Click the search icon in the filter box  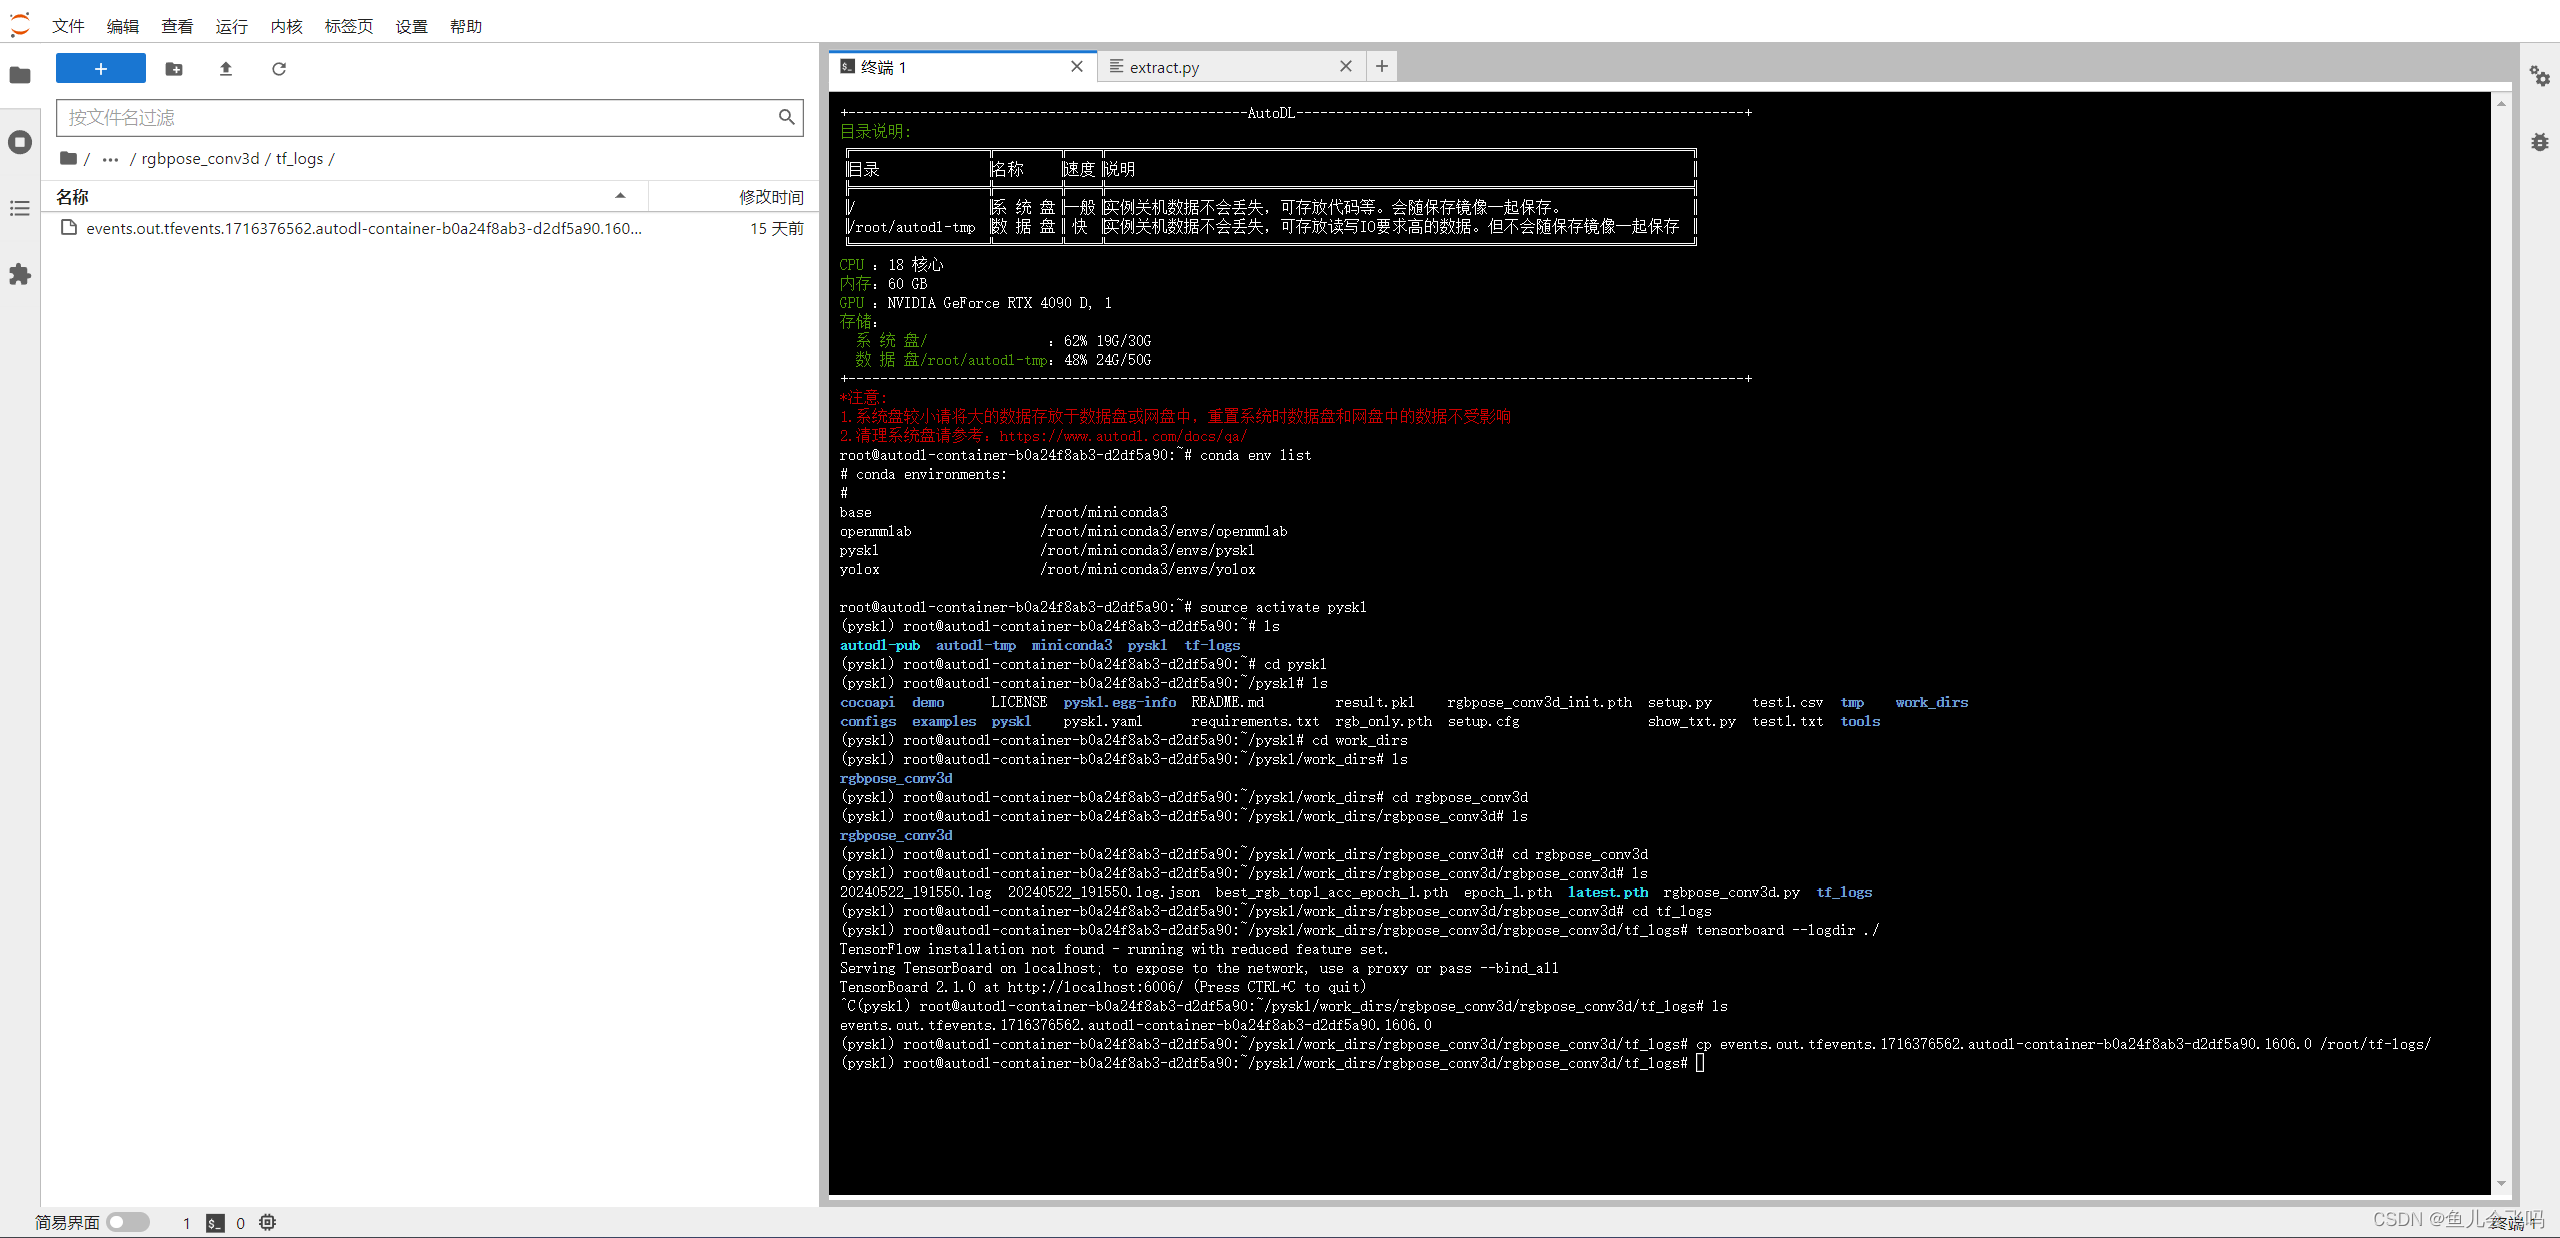[786, 117]
